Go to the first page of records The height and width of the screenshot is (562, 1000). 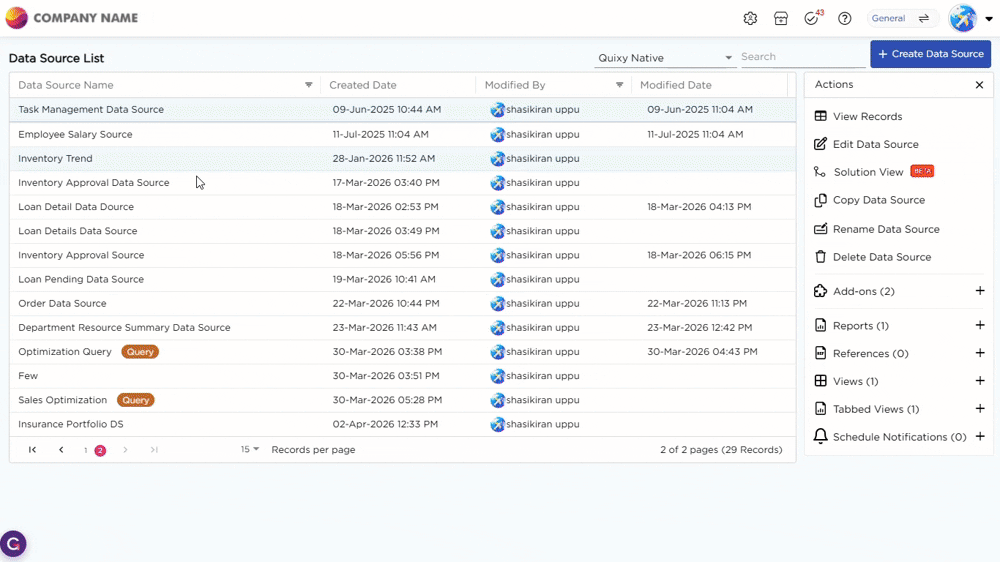click(x=33, y=450)
